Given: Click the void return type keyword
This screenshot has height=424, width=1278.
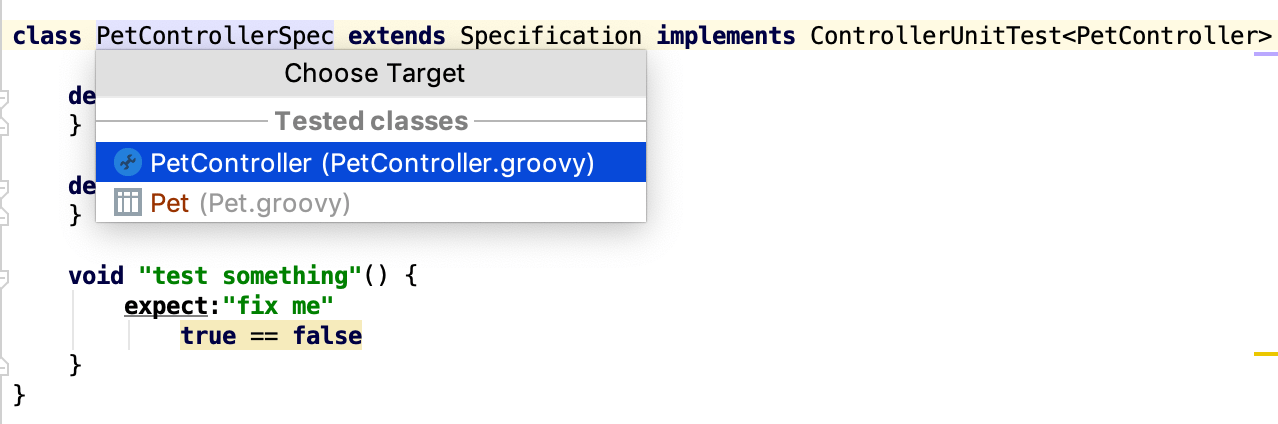Looking at the screenshot, I should click(96, 275).
